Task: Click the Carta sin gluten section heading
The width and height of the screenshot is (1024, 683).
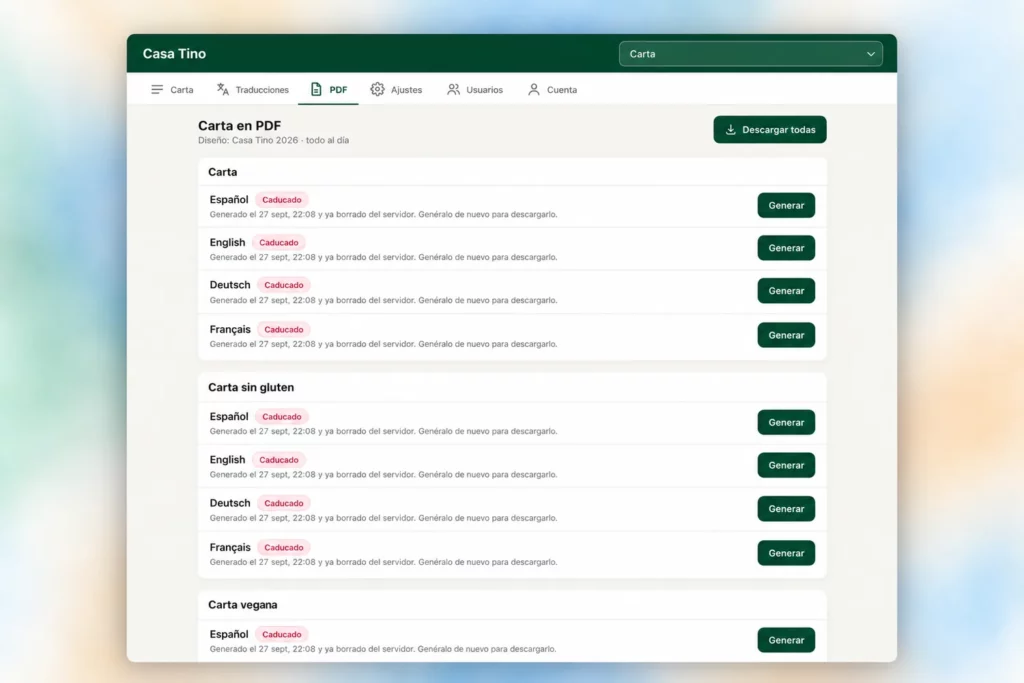Action: click(251, 387)
